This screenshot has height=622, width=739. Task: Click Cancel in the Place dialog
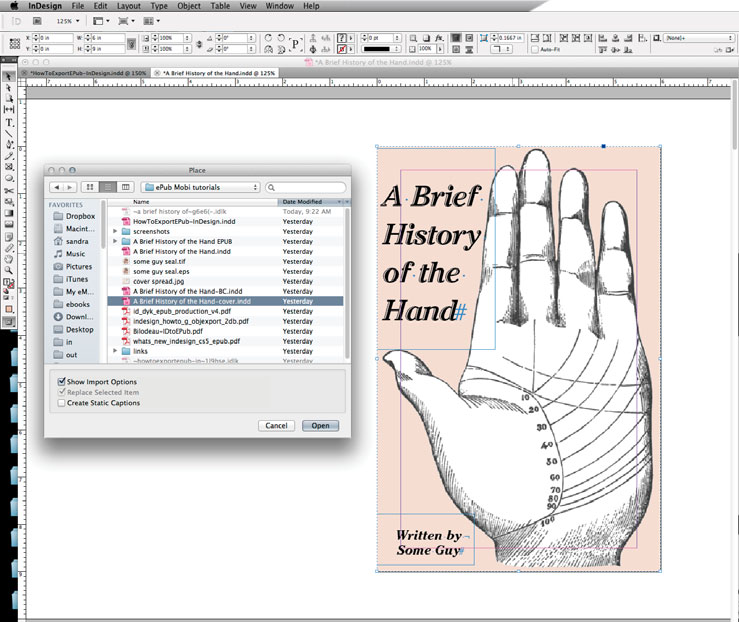point(275,425)
